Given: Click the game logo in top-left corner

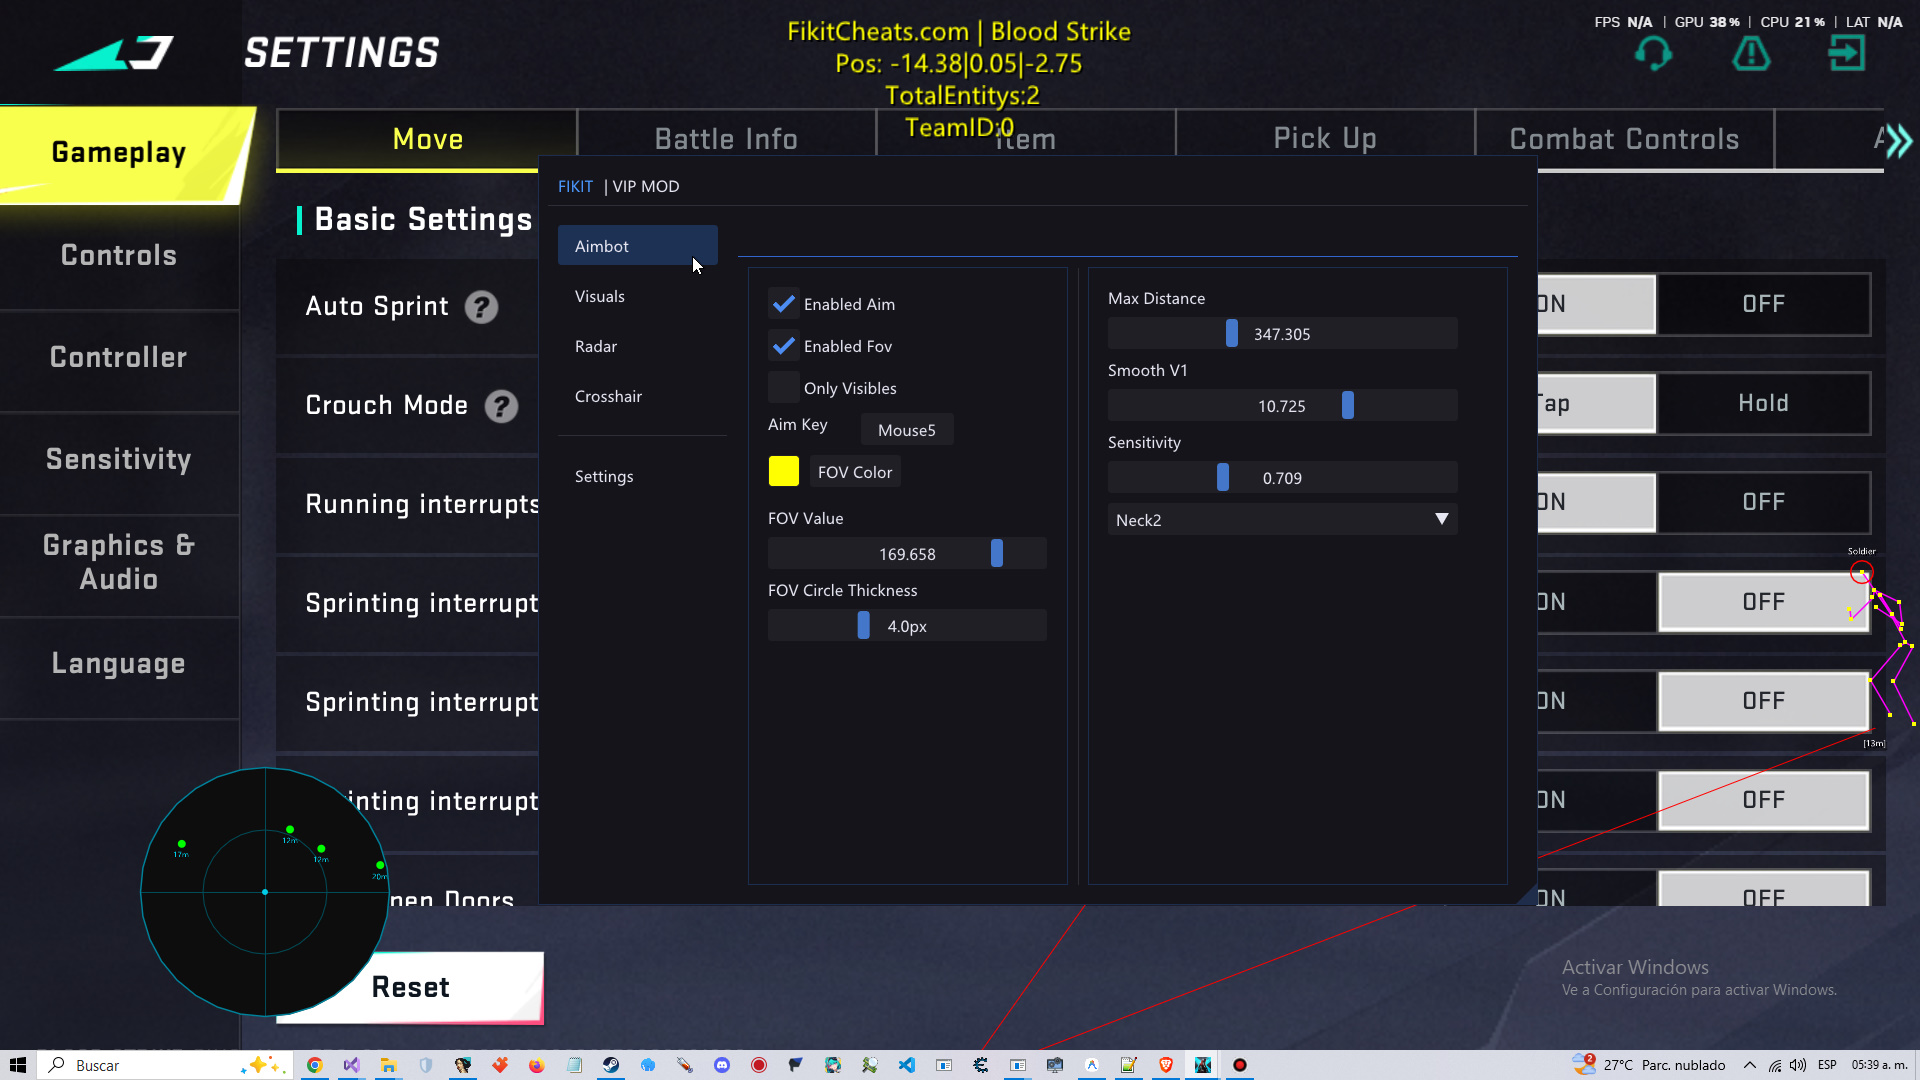Looking at the screenshot, I should click(x=113, y=53).
